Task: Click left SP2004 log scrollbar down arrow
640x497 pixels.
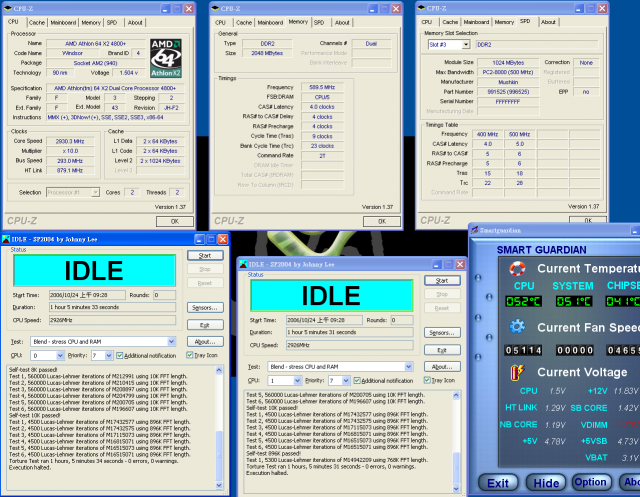Action: tap(219, 485)
